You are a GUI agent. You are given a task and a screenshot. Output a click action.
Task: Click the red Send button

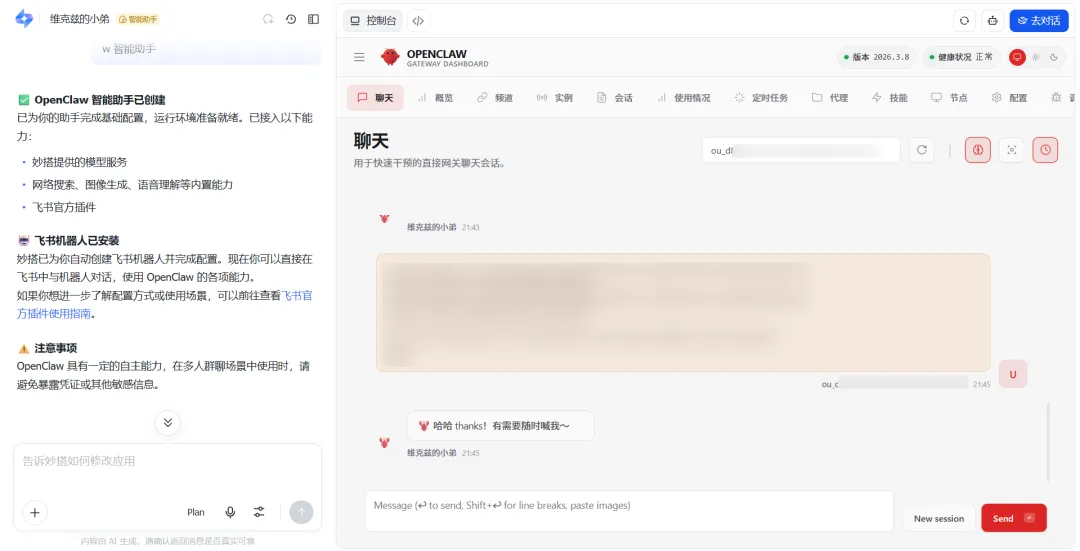pyautogui.click(x=1014, y=518)
